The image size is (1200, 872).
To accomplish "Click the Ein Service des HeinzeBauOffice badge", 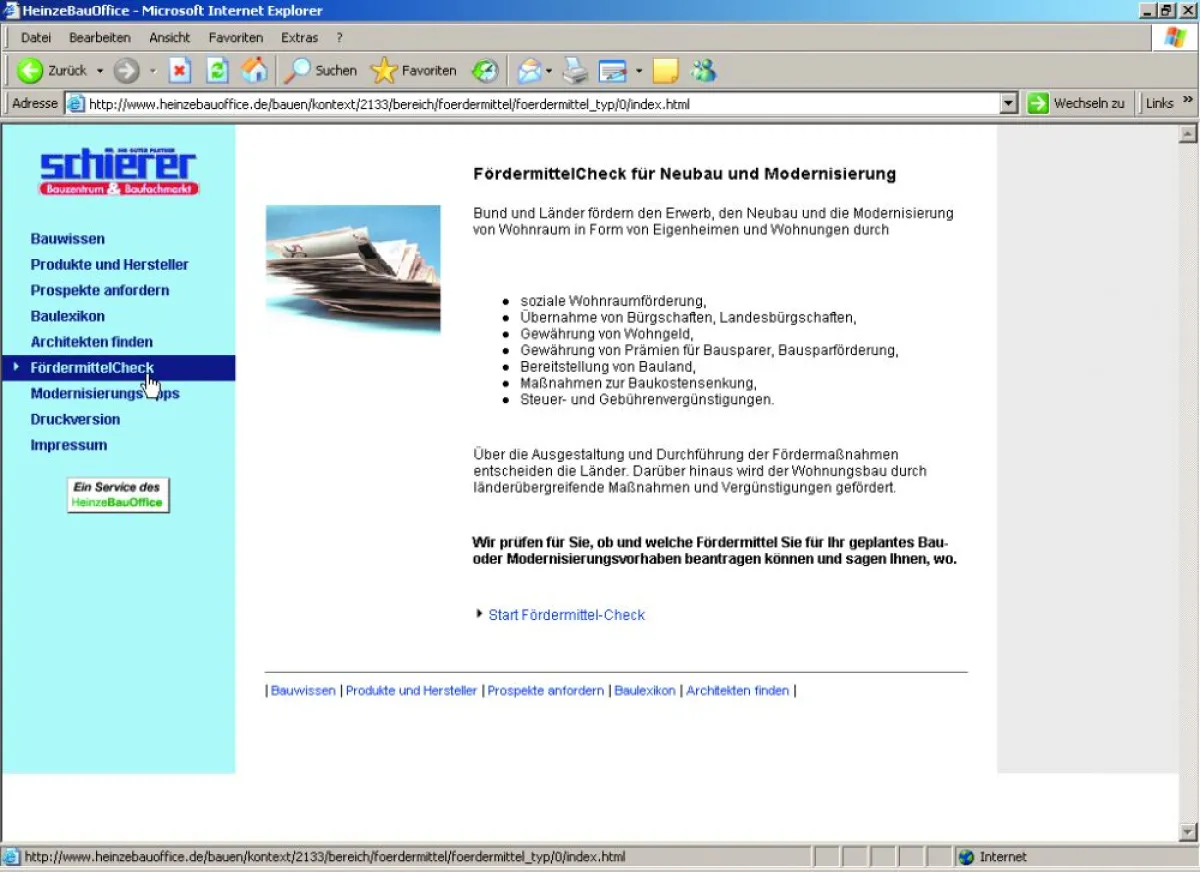I will coord(118,495).
